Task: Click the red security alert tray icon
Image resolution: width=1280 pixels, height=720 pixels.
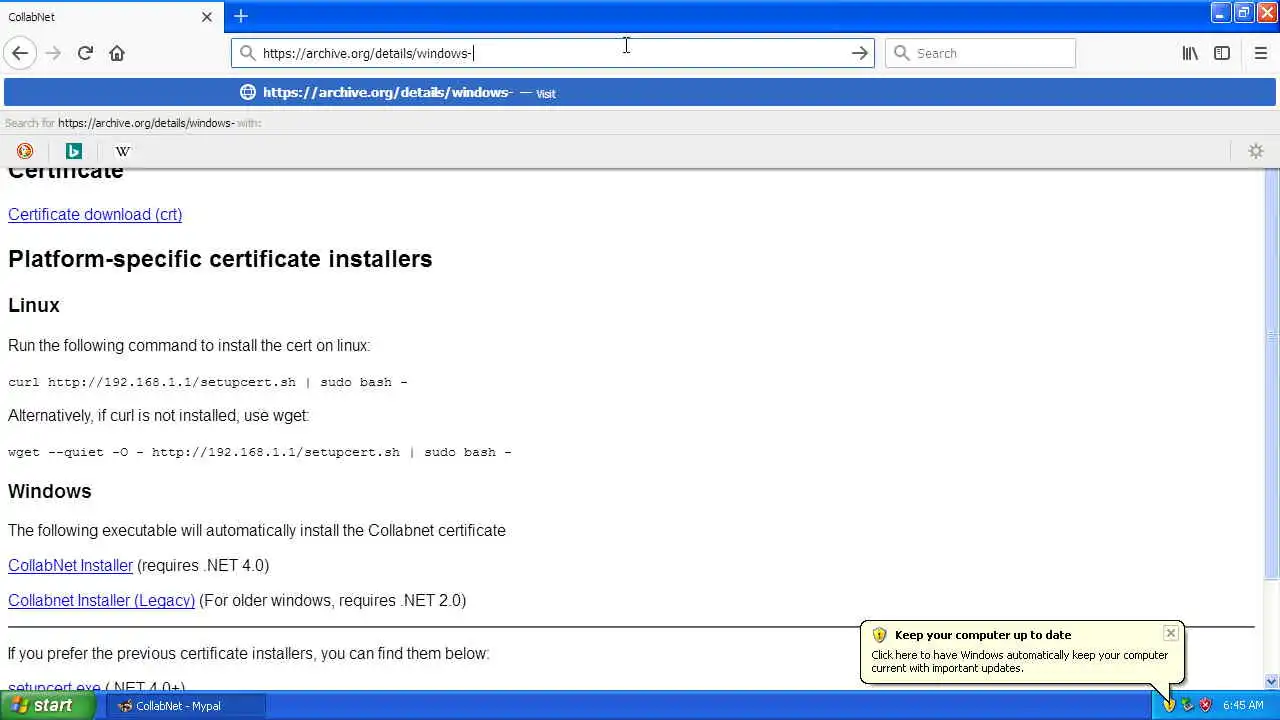Action: [1205, 705]
